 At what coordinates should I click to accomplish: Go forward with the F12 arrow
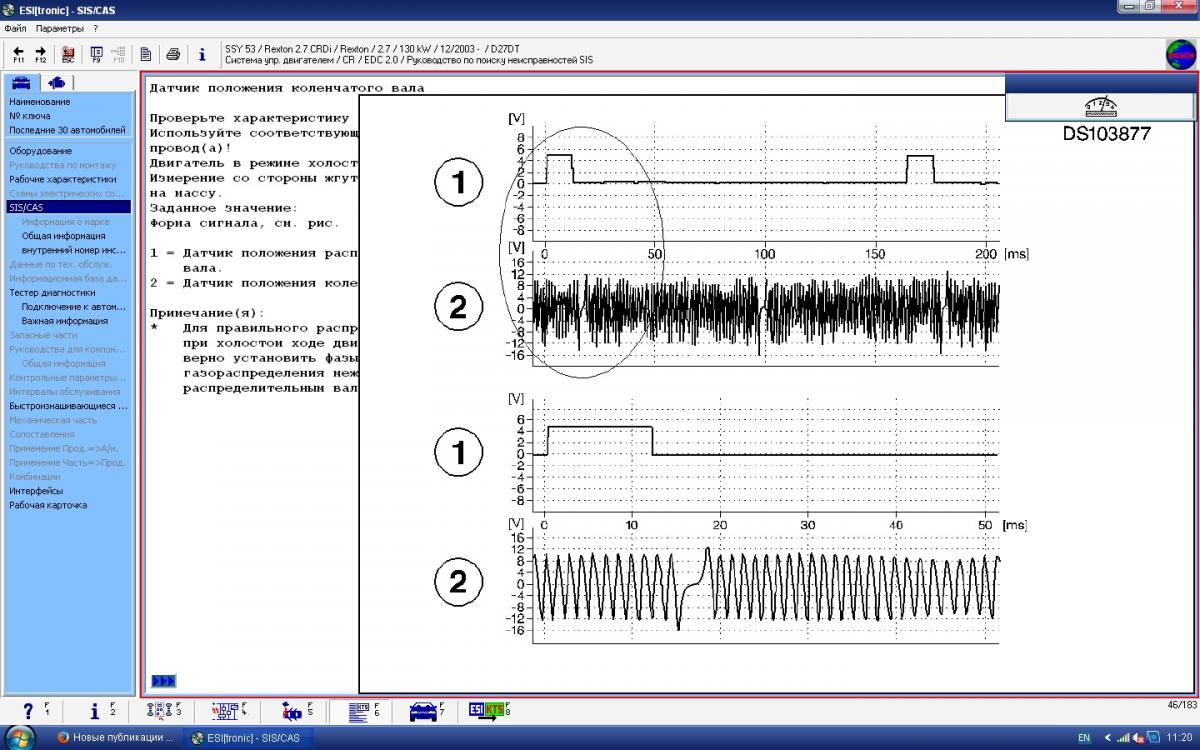pos(41,54)
